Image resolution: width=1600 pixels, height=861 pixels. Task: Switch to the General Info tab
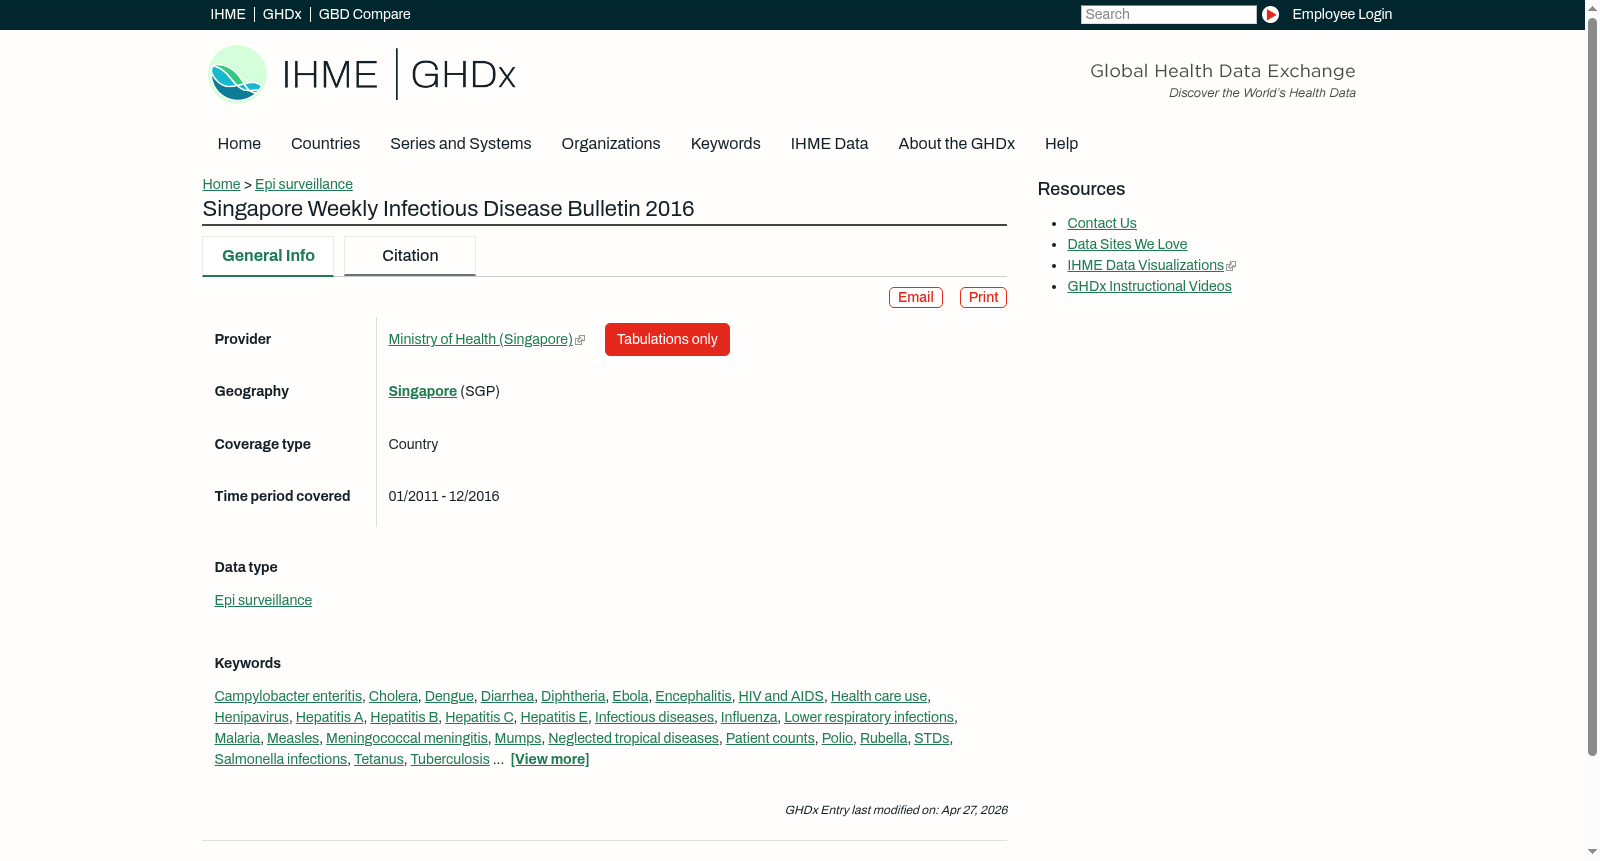point(268,256)
